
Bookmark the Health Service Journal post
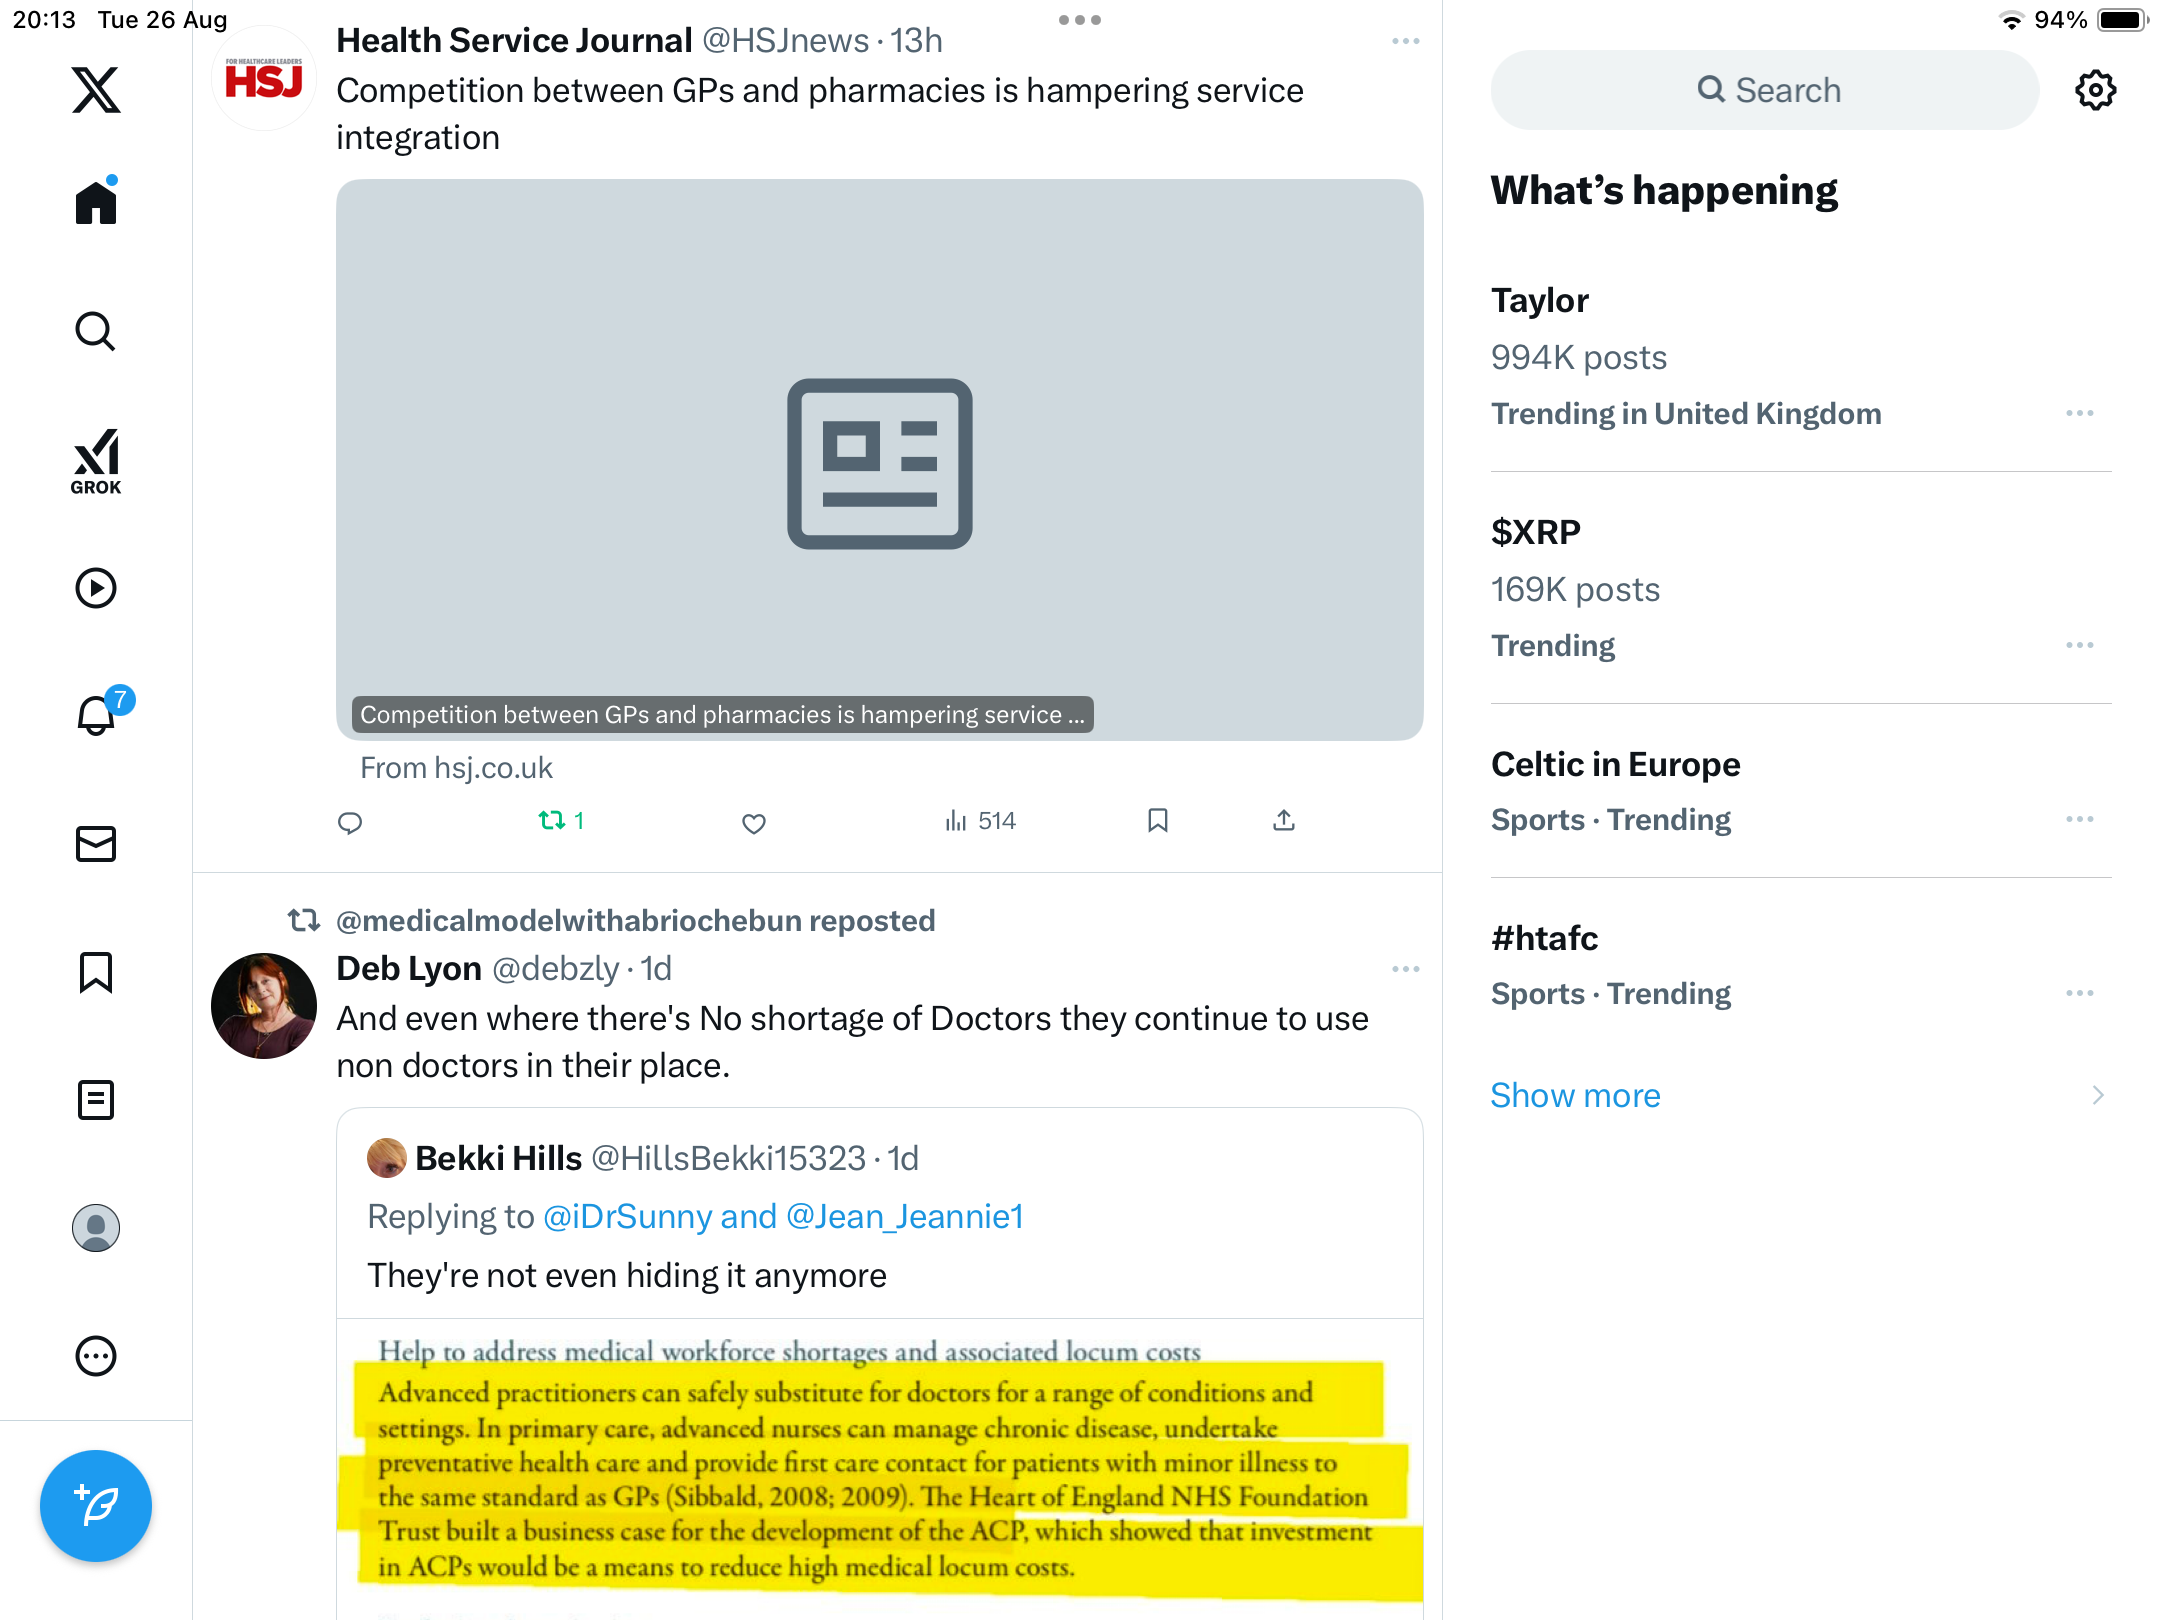coord(1158,821)
